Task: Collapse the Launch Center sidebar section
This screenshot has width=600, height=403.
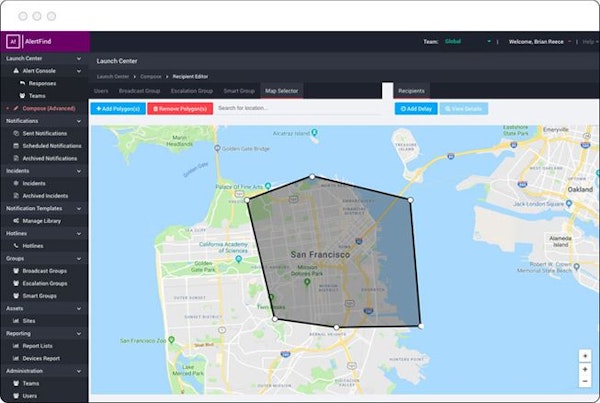Action: (78, 59)
